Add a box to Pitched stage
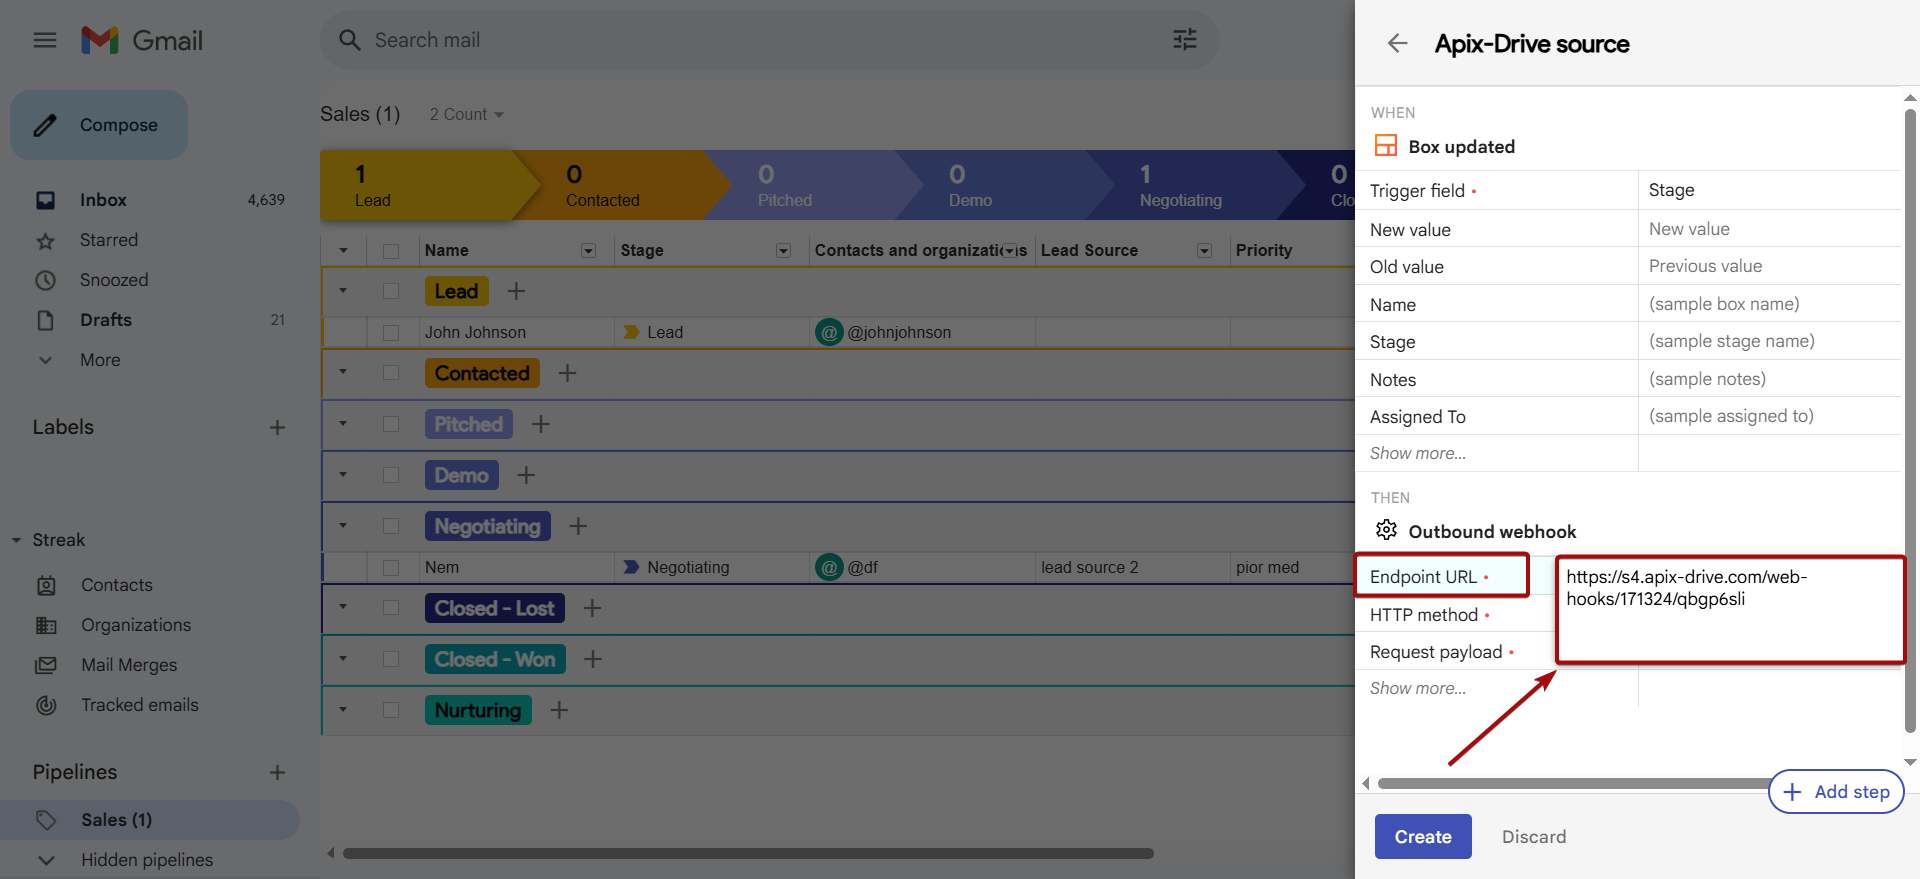Viewport: 1920px width, 879px height. [x=541, y=424]
